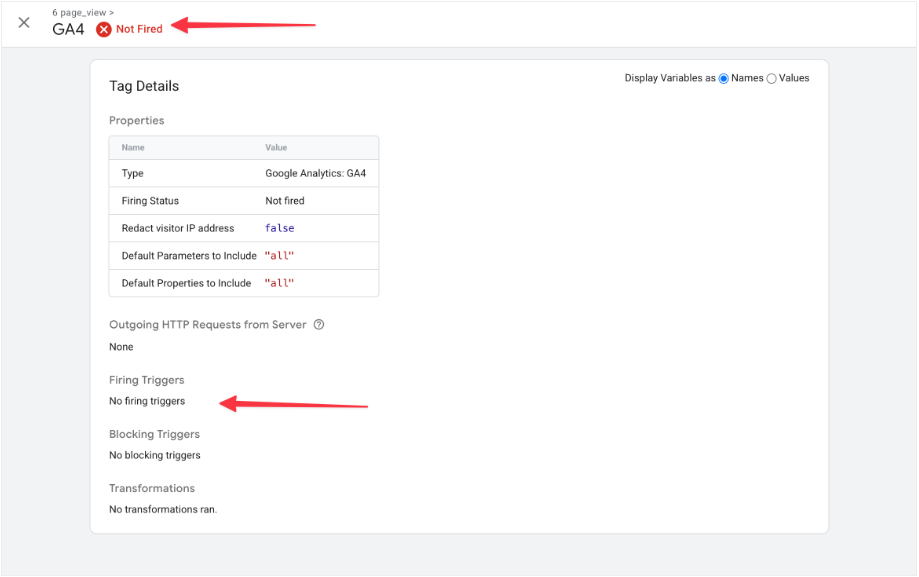The image size is (919, 577).
Task: Click the No blocking triggers text
Action: (154, 456)
